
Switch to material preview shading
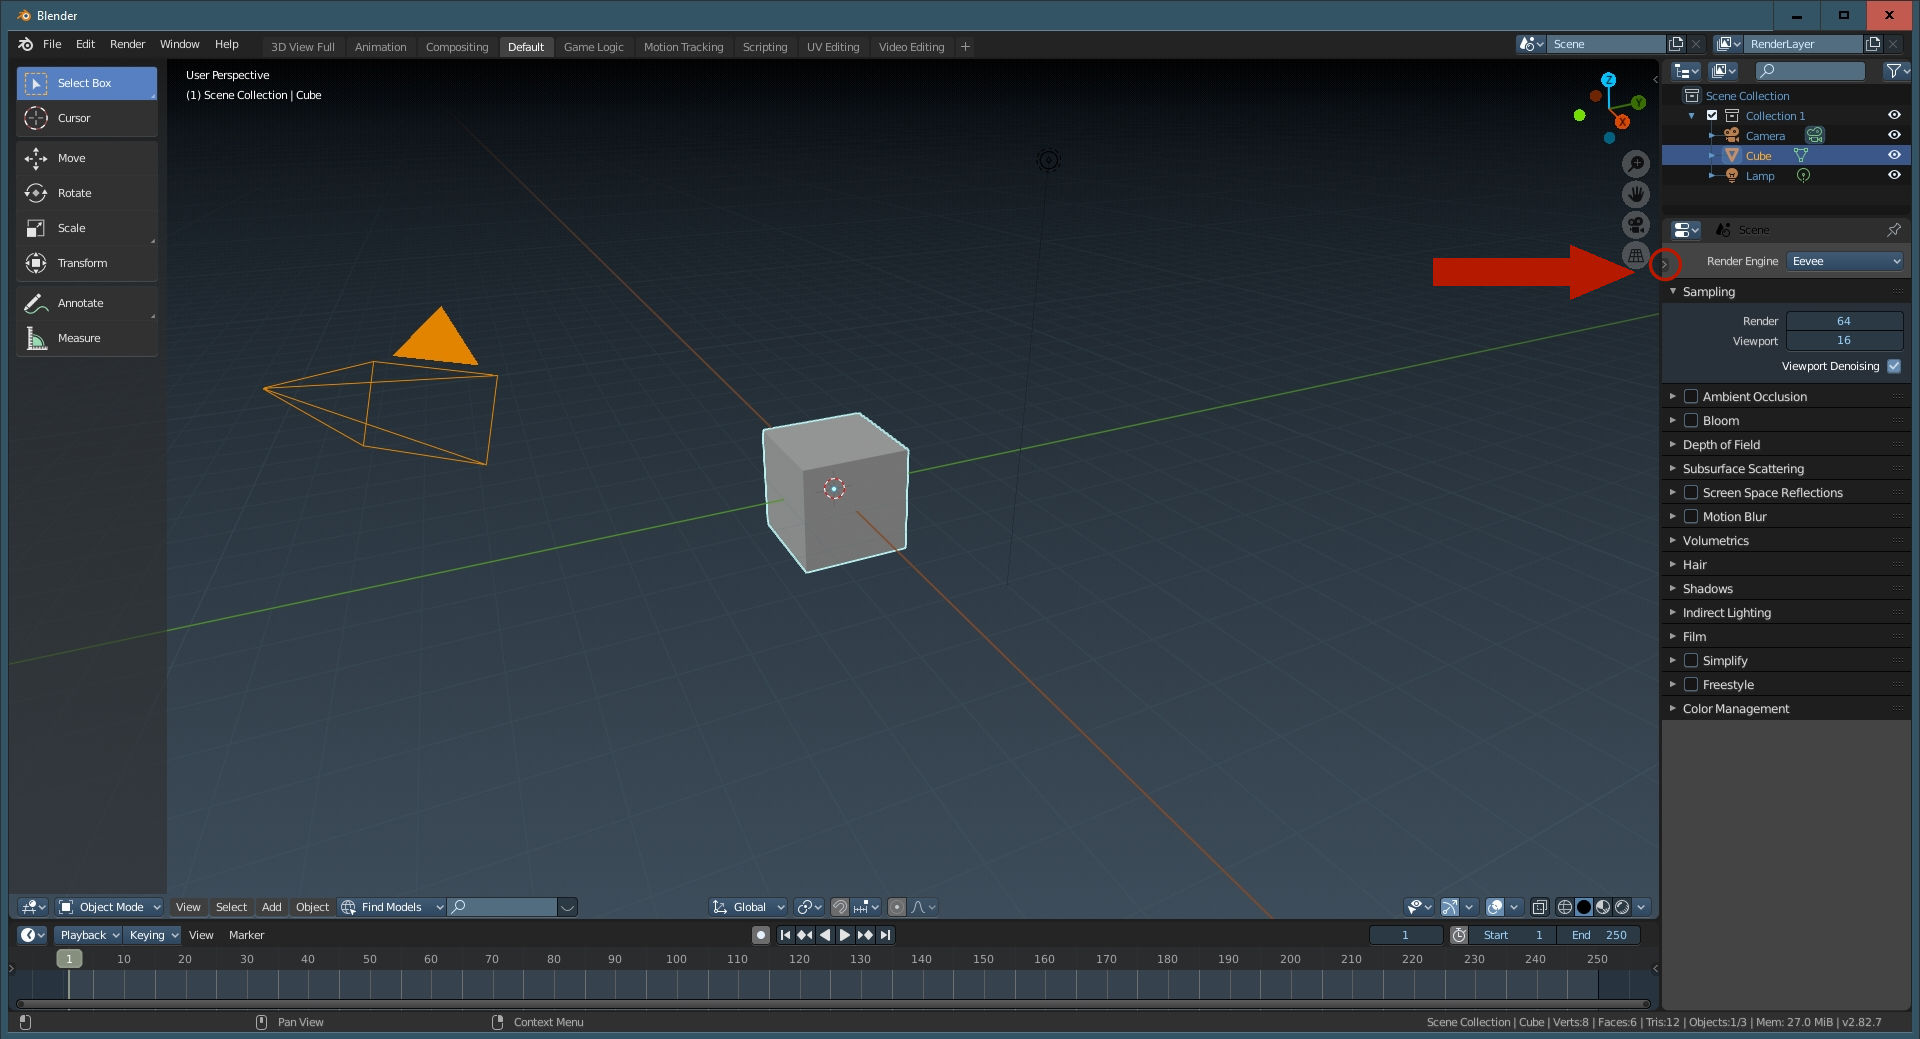point(1603,907)
